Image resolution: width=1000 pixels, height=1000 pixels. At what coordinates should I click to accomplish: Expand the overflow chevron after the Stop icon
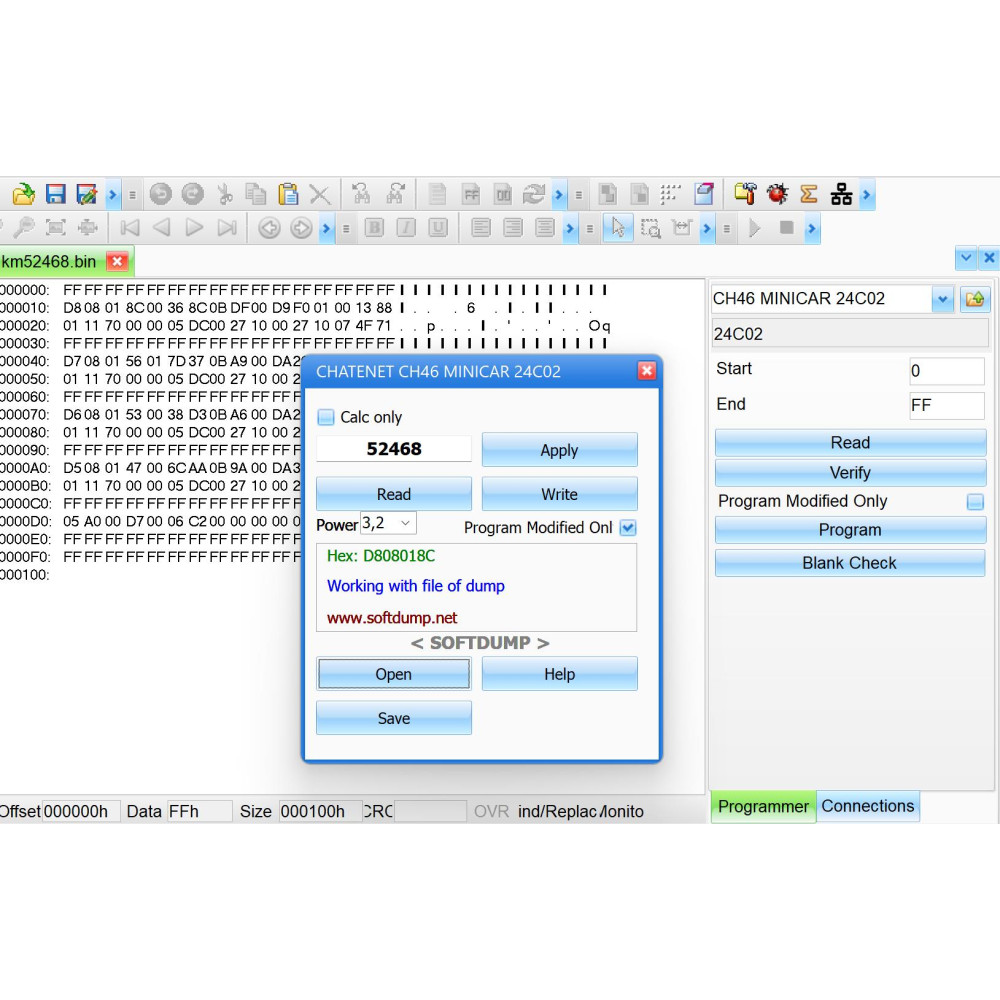812,228
